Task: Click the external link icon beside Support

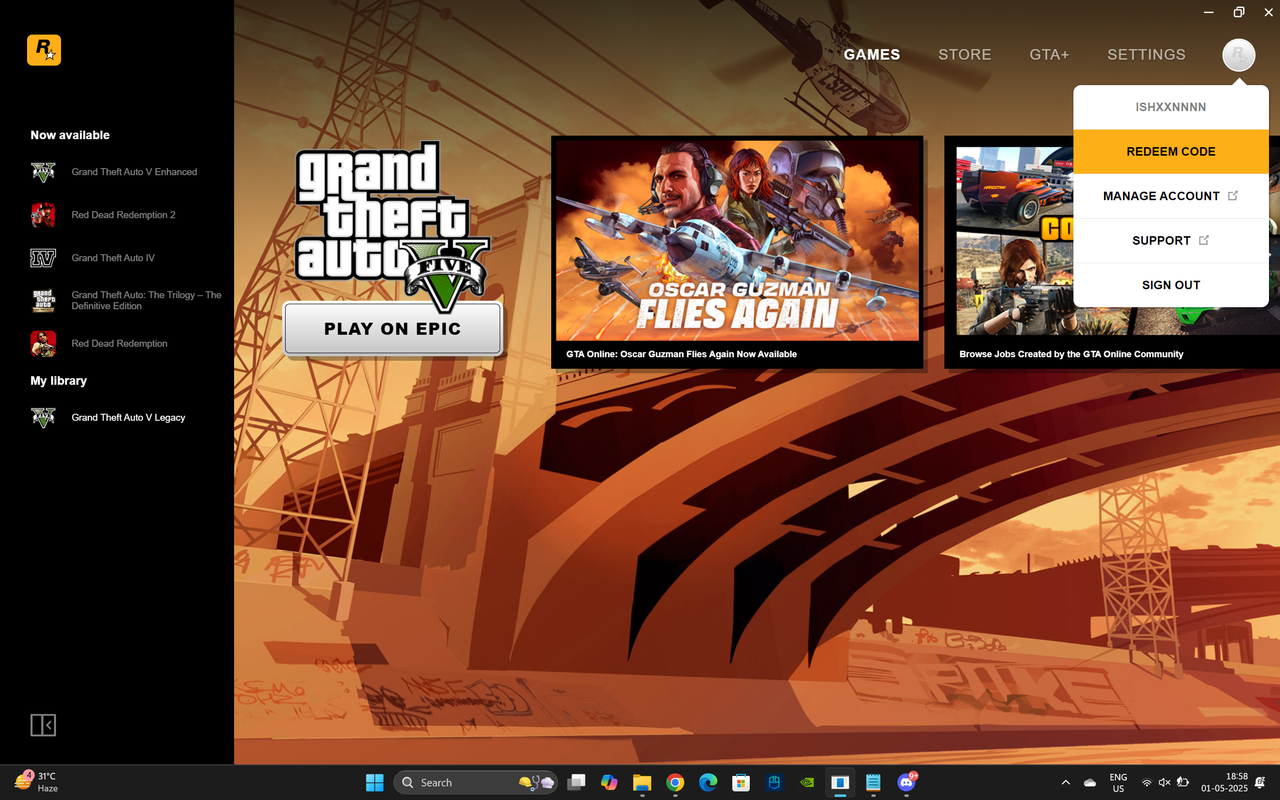Action: (x=1204, y=240)
